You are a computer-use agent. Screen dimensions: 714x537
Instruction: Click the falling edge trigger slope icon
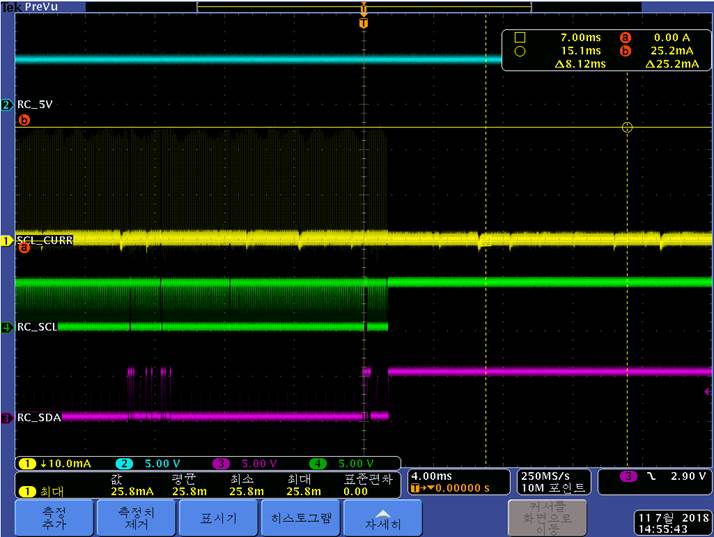click(x=652, y=476)
